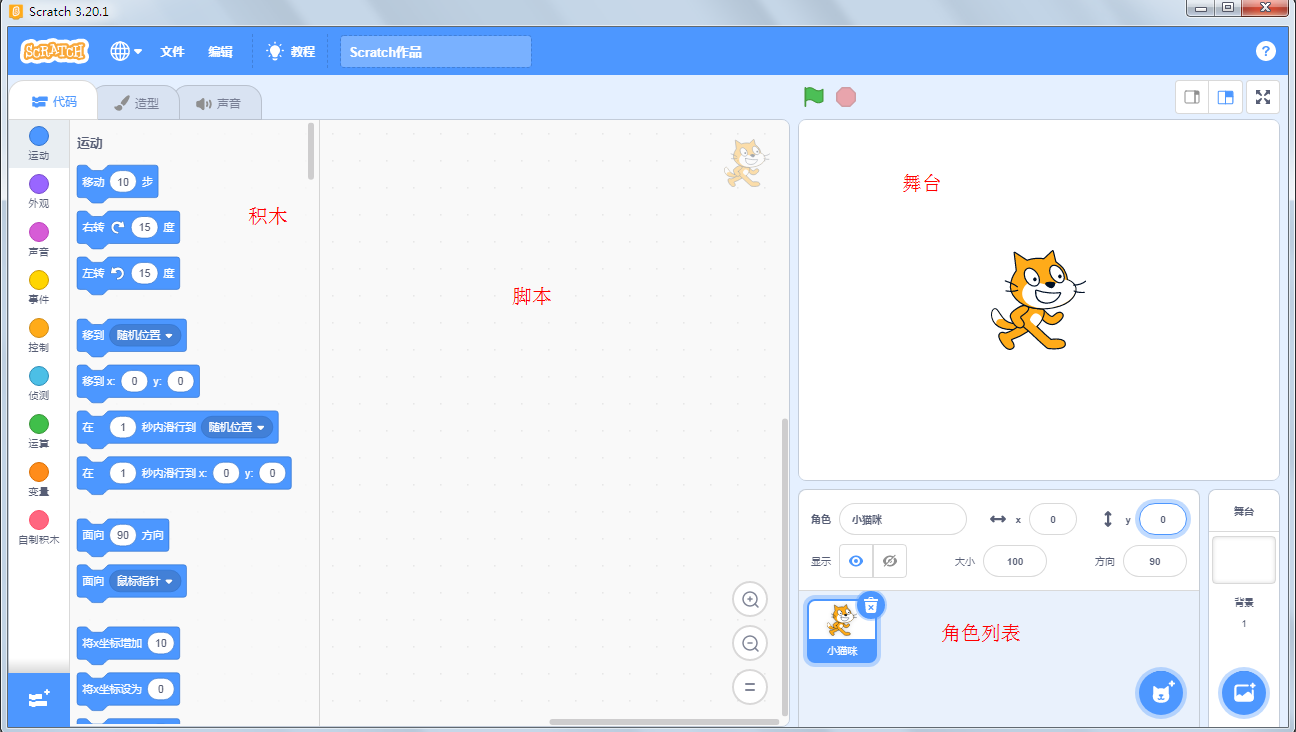This screenshot has width=1296, height=732.
Task: Zoom in on the script workspace
Action: 750,600
